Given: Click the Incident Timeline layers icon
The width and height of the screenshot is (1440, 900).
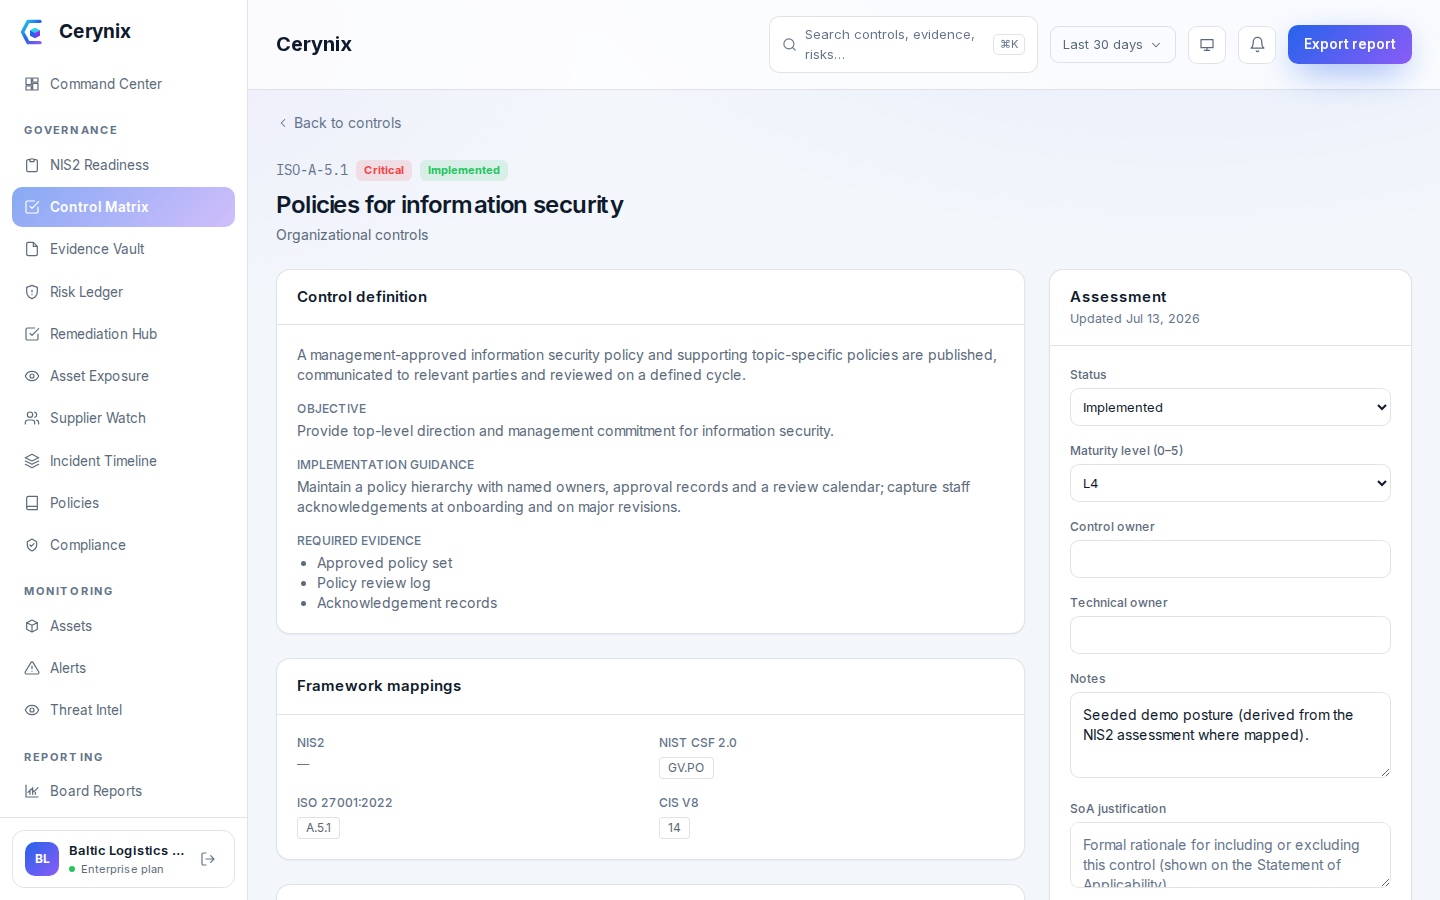Looking at the screenshot, I should point(32,461).
